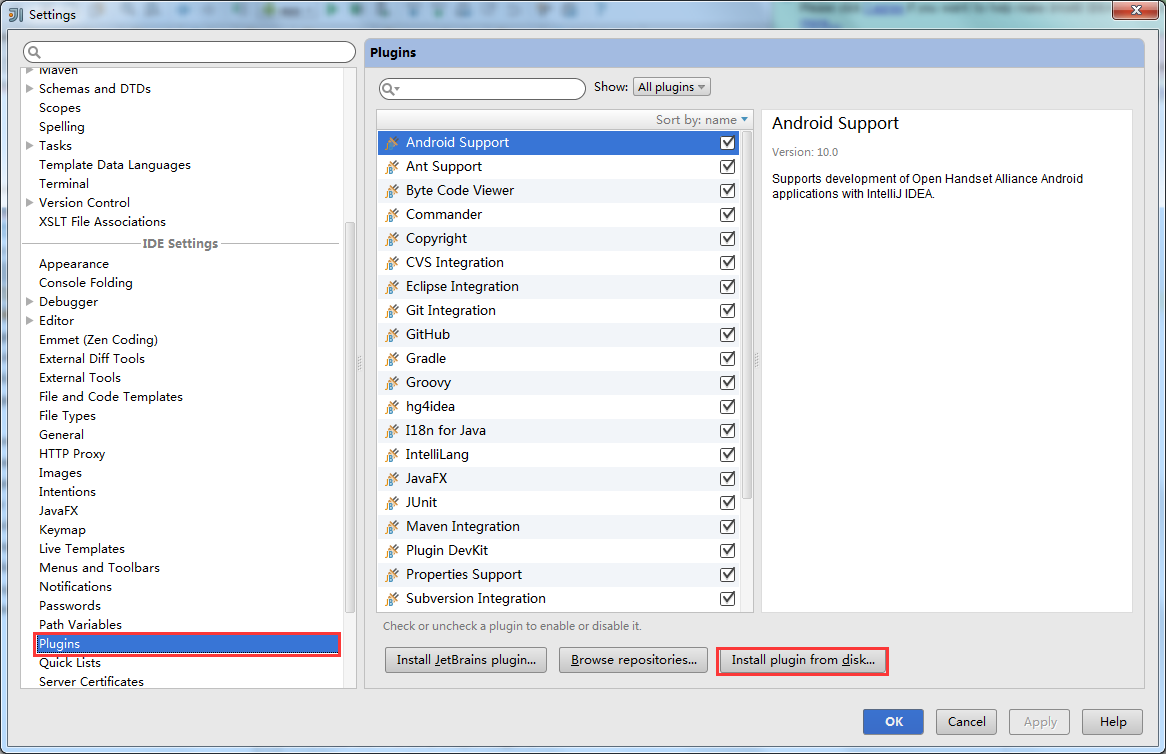Click the Android Support plugin icon

[392, 143]
